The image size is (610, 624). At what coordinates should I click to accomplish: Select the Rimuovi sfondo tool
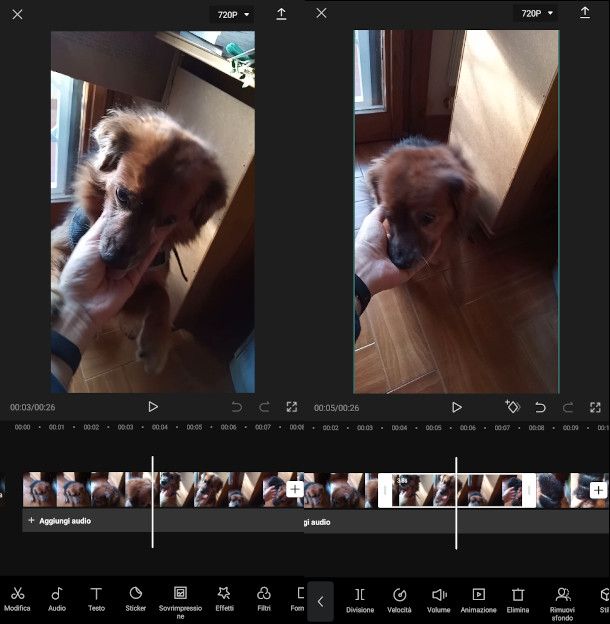click(562, 604)
